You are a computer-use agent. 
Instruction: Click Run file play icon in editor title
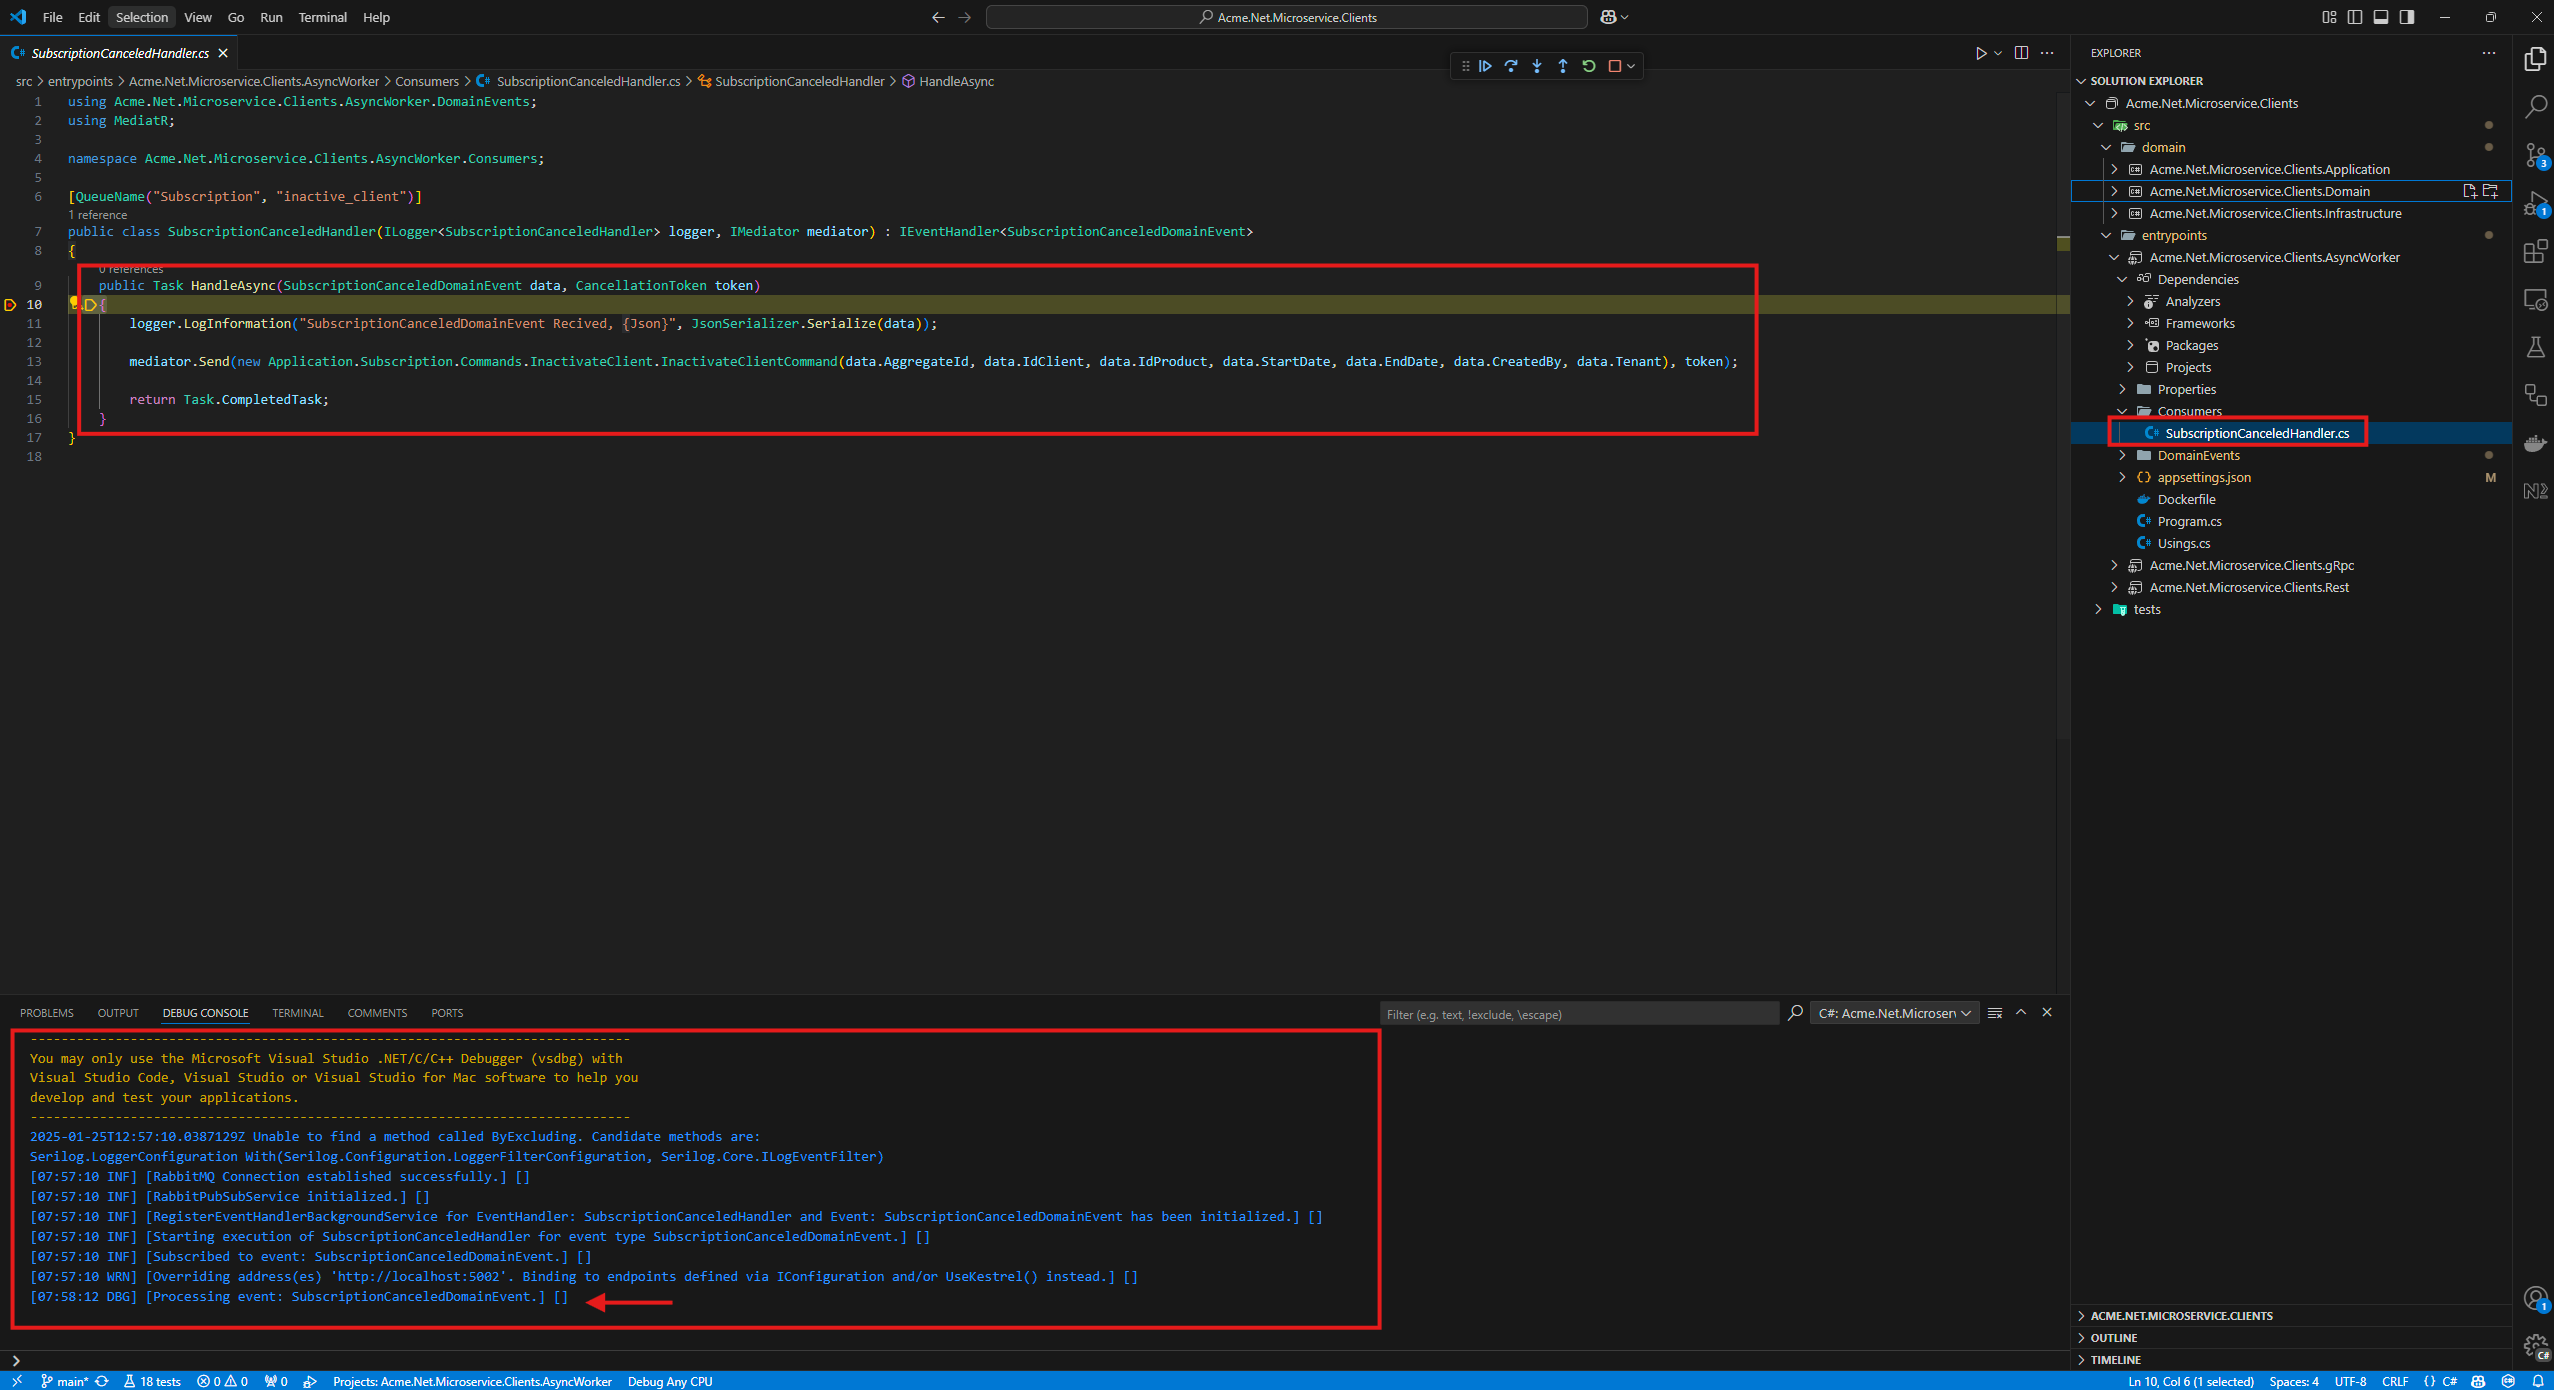1980,53
